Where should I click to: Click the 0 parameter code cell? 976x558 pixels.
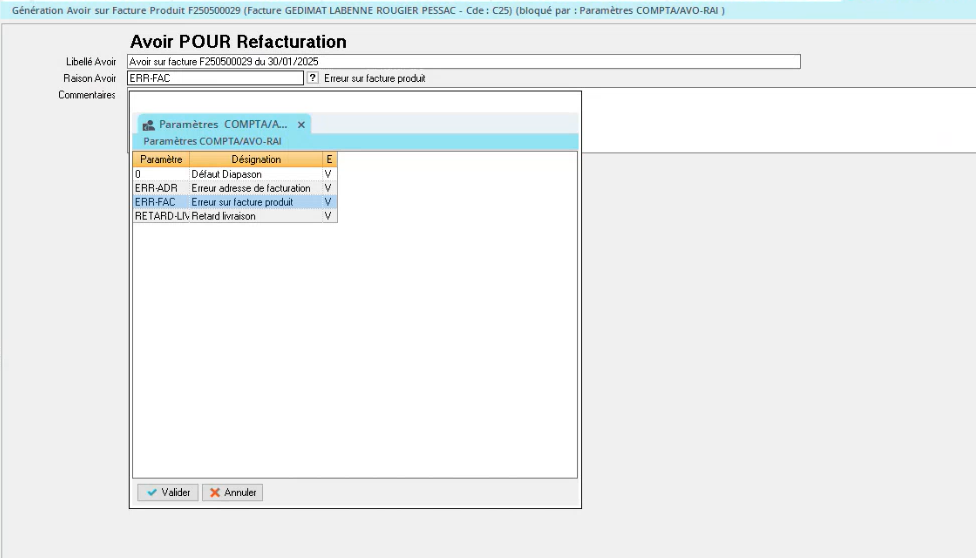click(160, 174)
